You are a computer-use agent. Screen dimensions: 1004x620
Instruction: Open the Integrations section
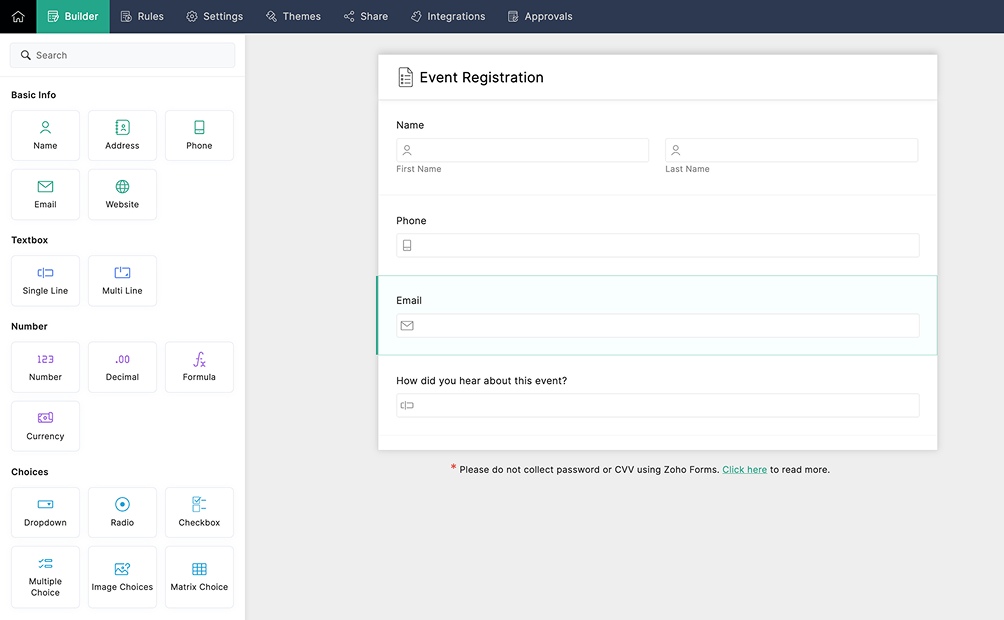447,16
